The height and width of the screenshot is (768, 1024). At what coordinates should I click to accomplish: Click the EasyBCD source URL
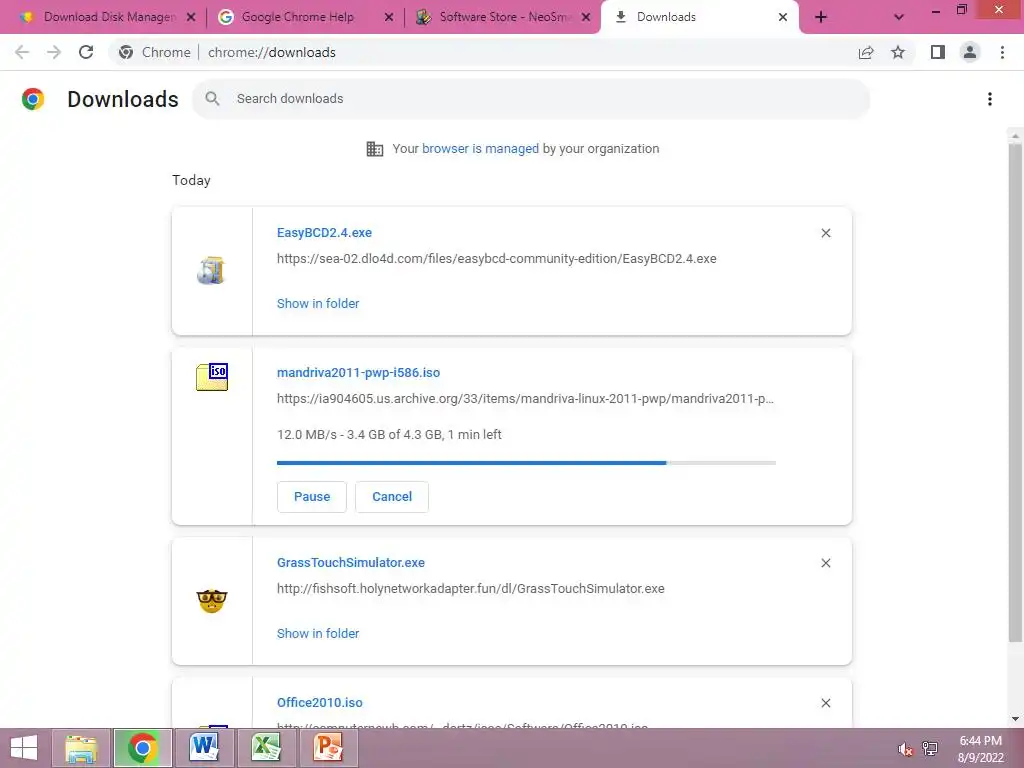496,259
